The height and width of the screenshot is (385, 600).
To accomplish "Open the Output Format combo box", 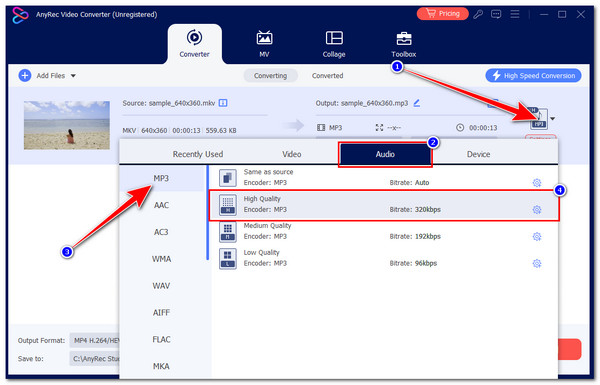I will (95, 341).
